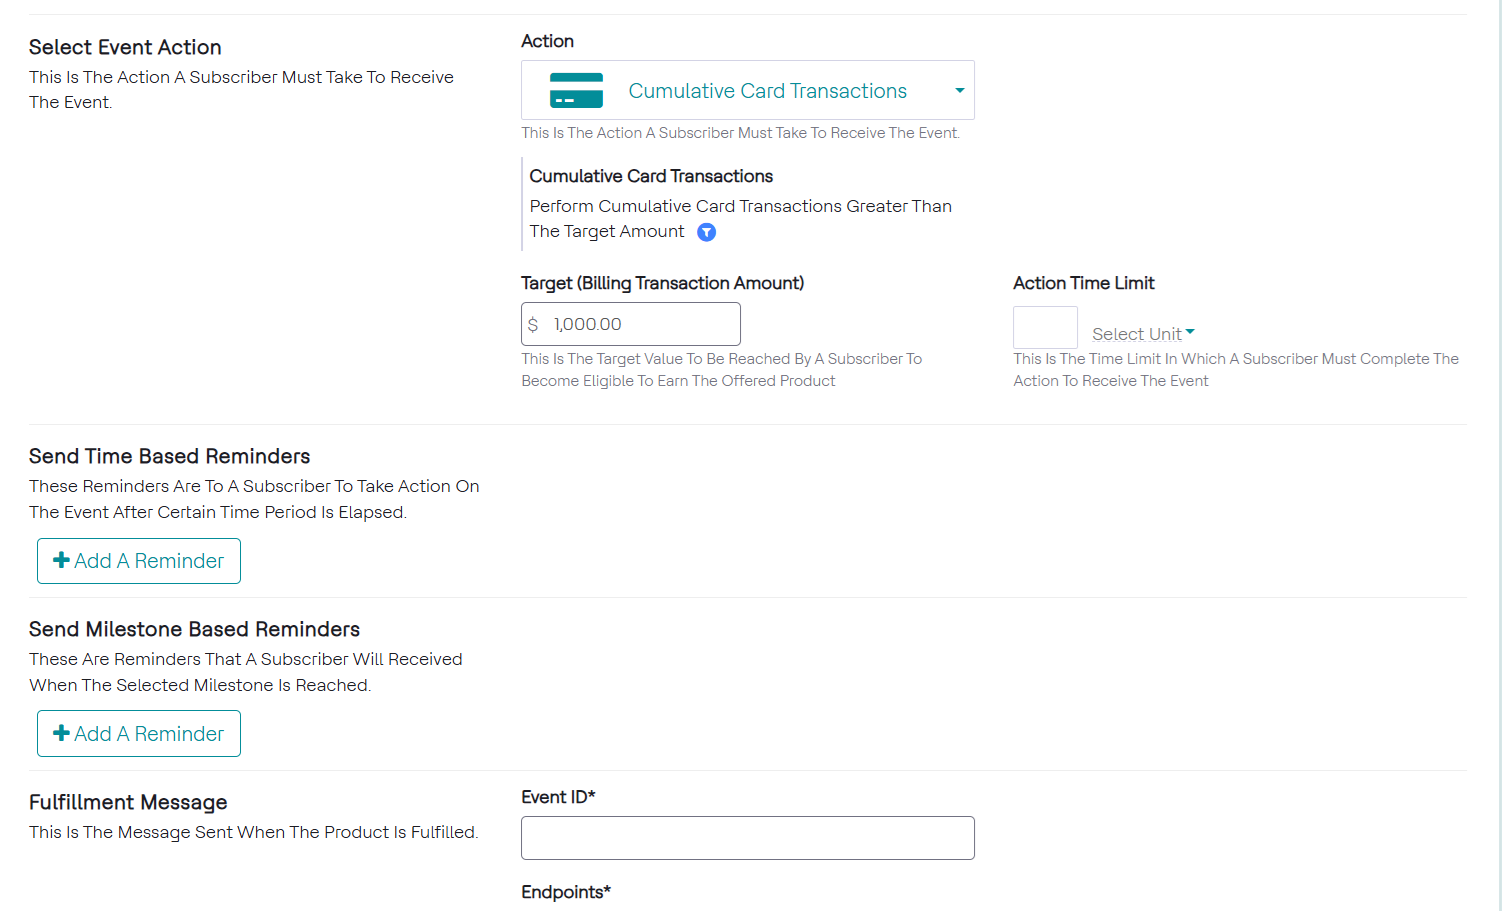Click the bold Cumulative Card Transactions description title
This screenshot has height=911, width=1502.
[x=651, y=176]
